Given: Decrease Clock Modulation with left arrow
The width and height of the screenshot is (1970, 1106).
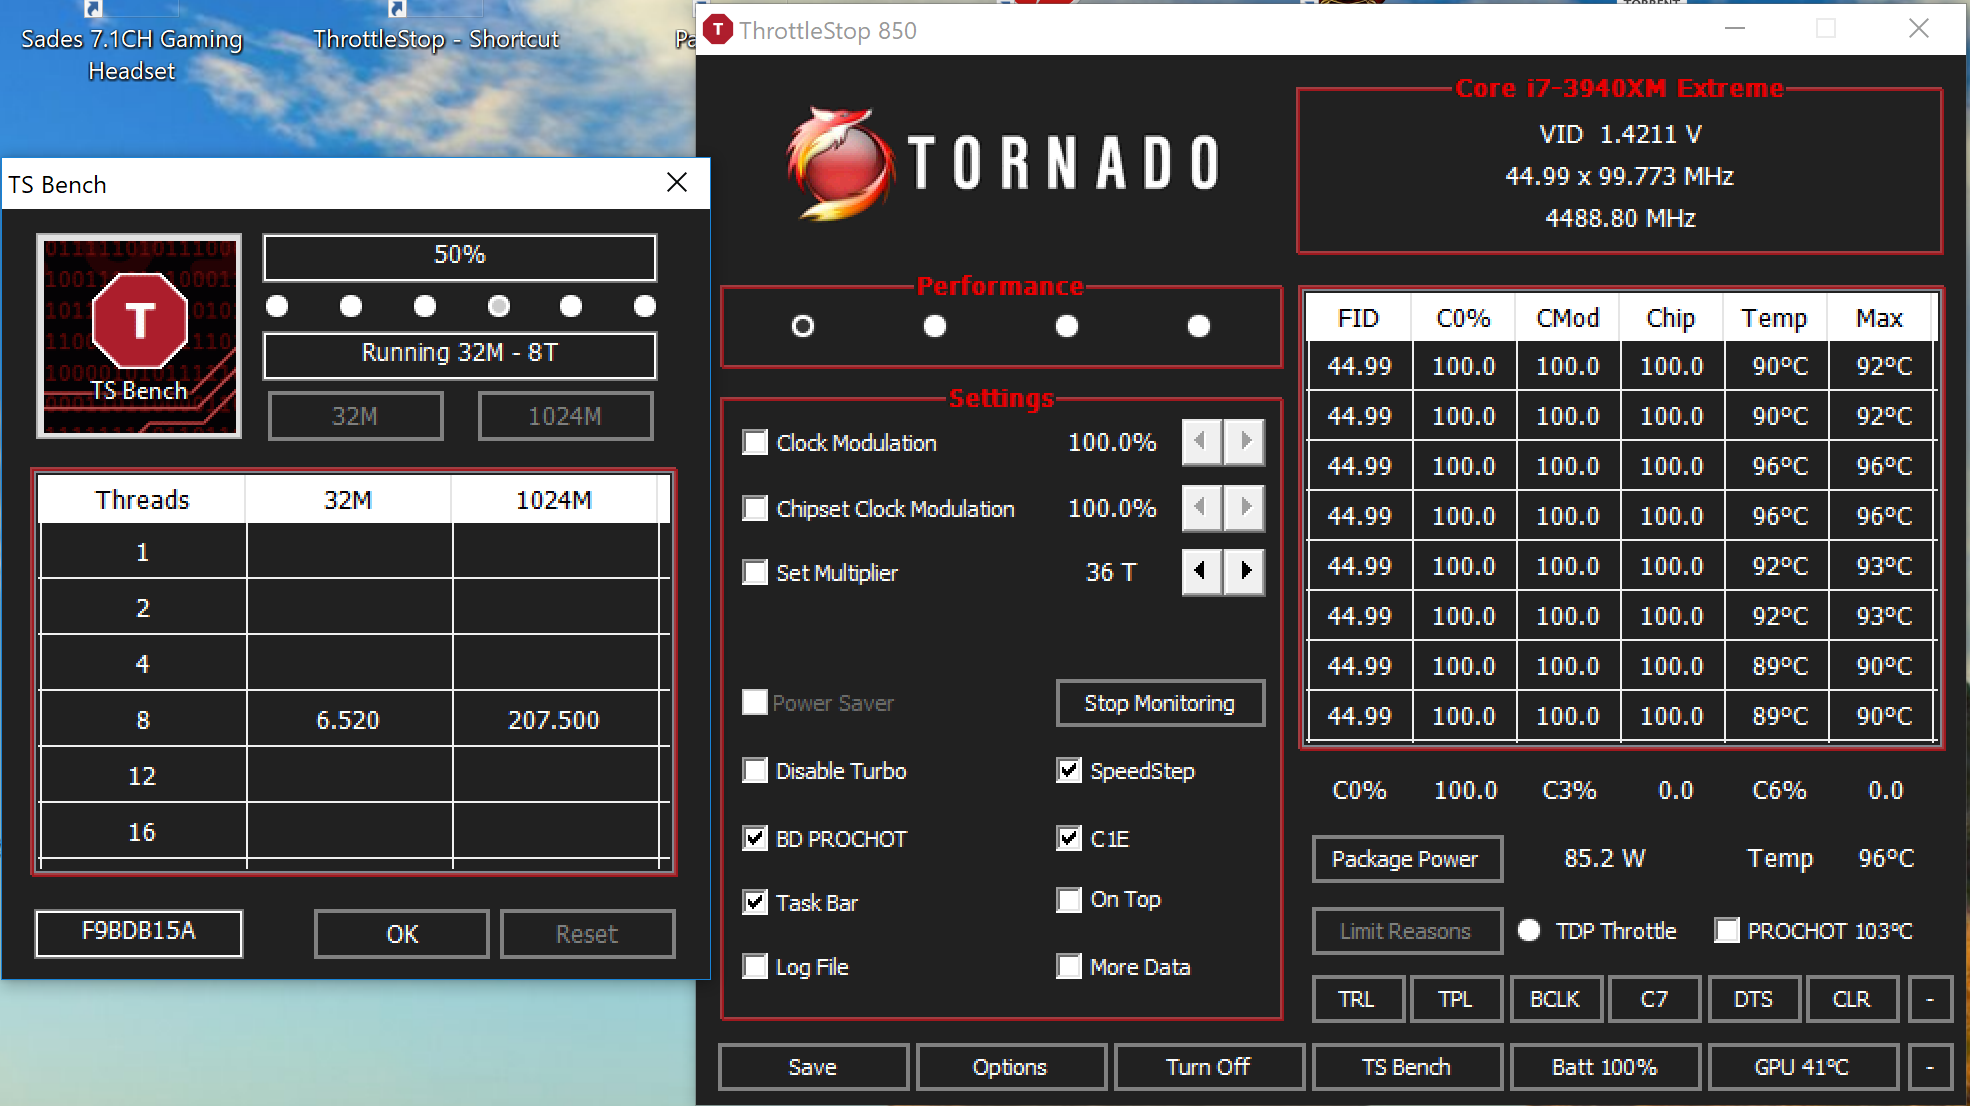Looking at the screenshot, I should point(1201,442).
